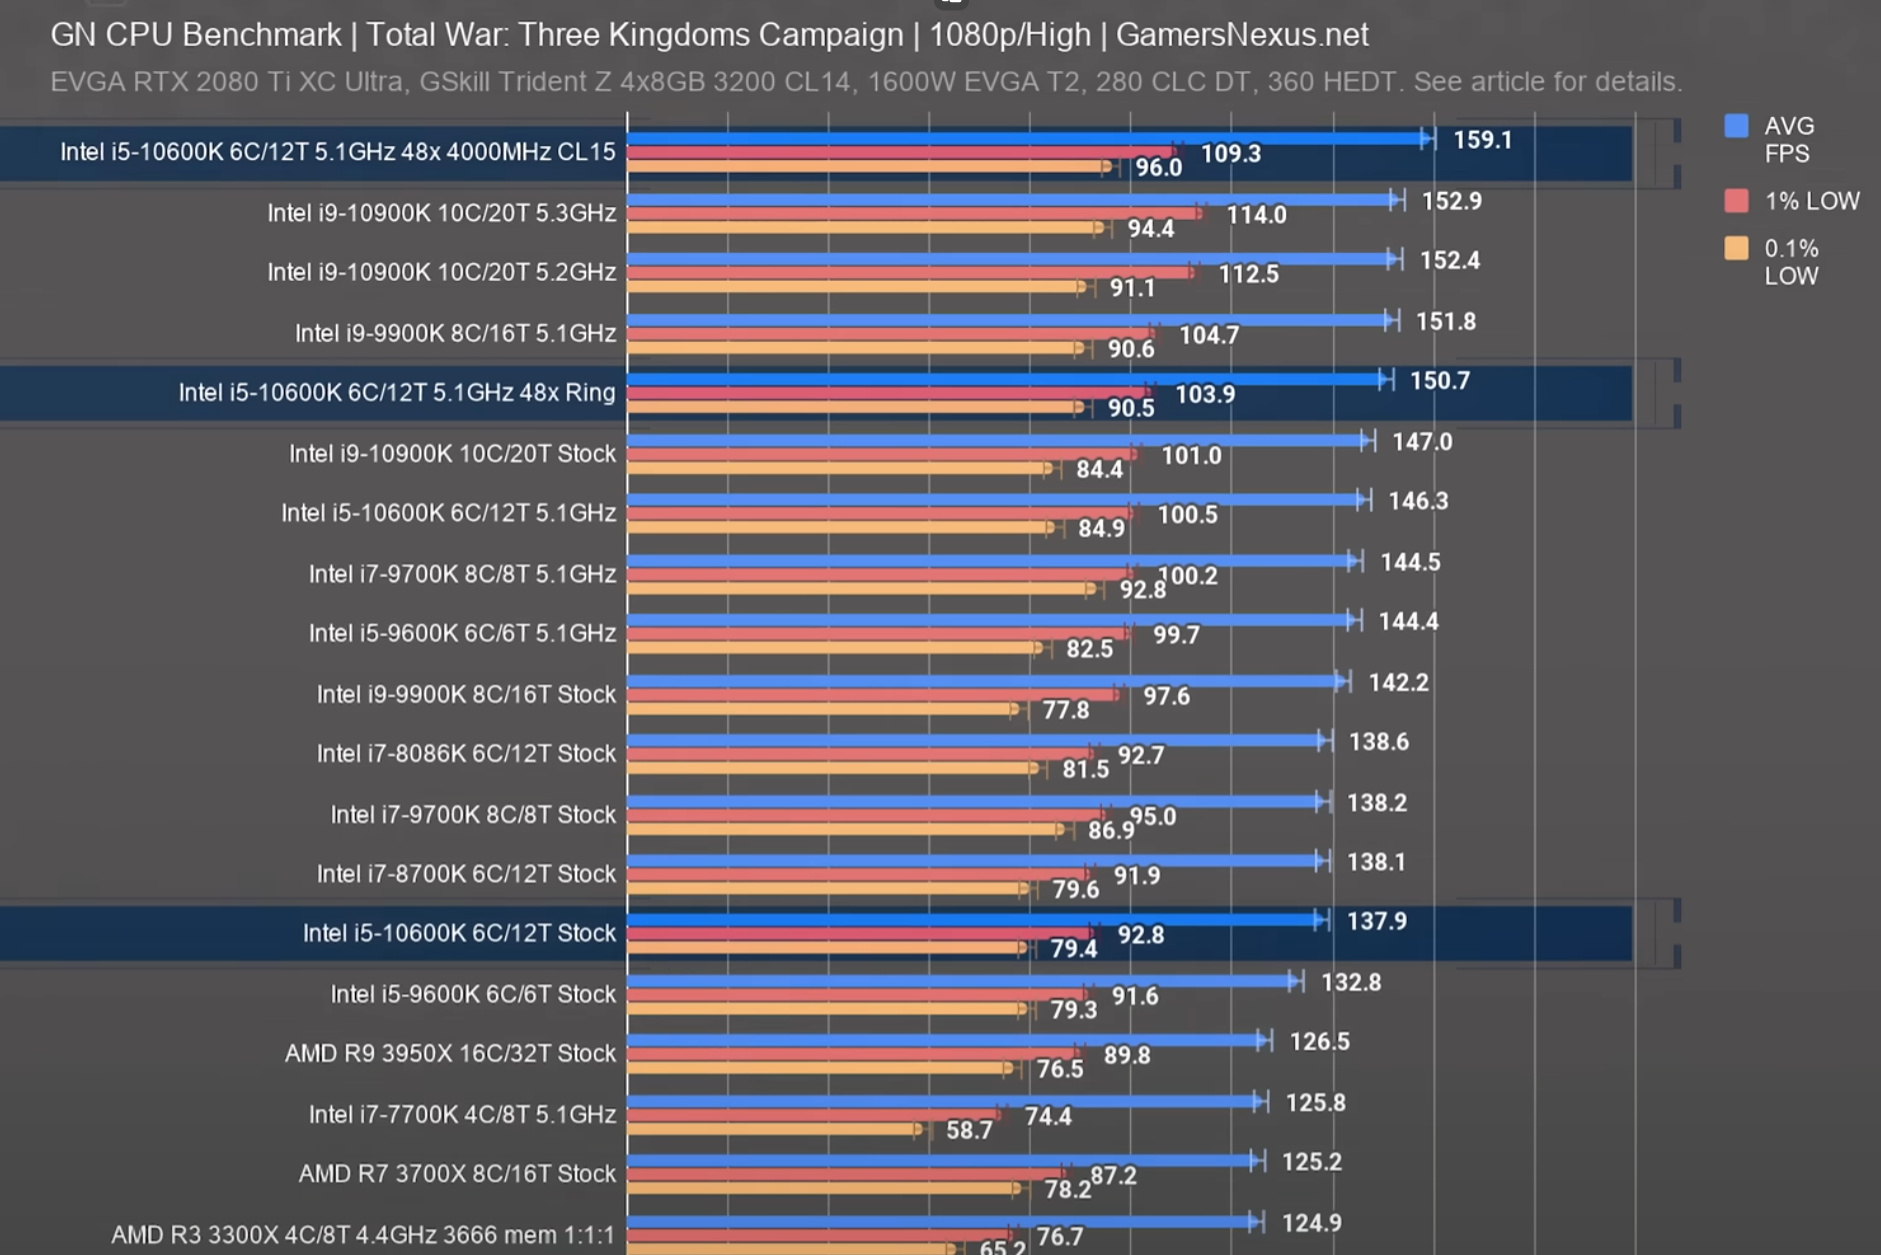
Task: Select the 'Intel i7-9700K 8C/8T 5.1GHz' label
Action: point(462,574)
